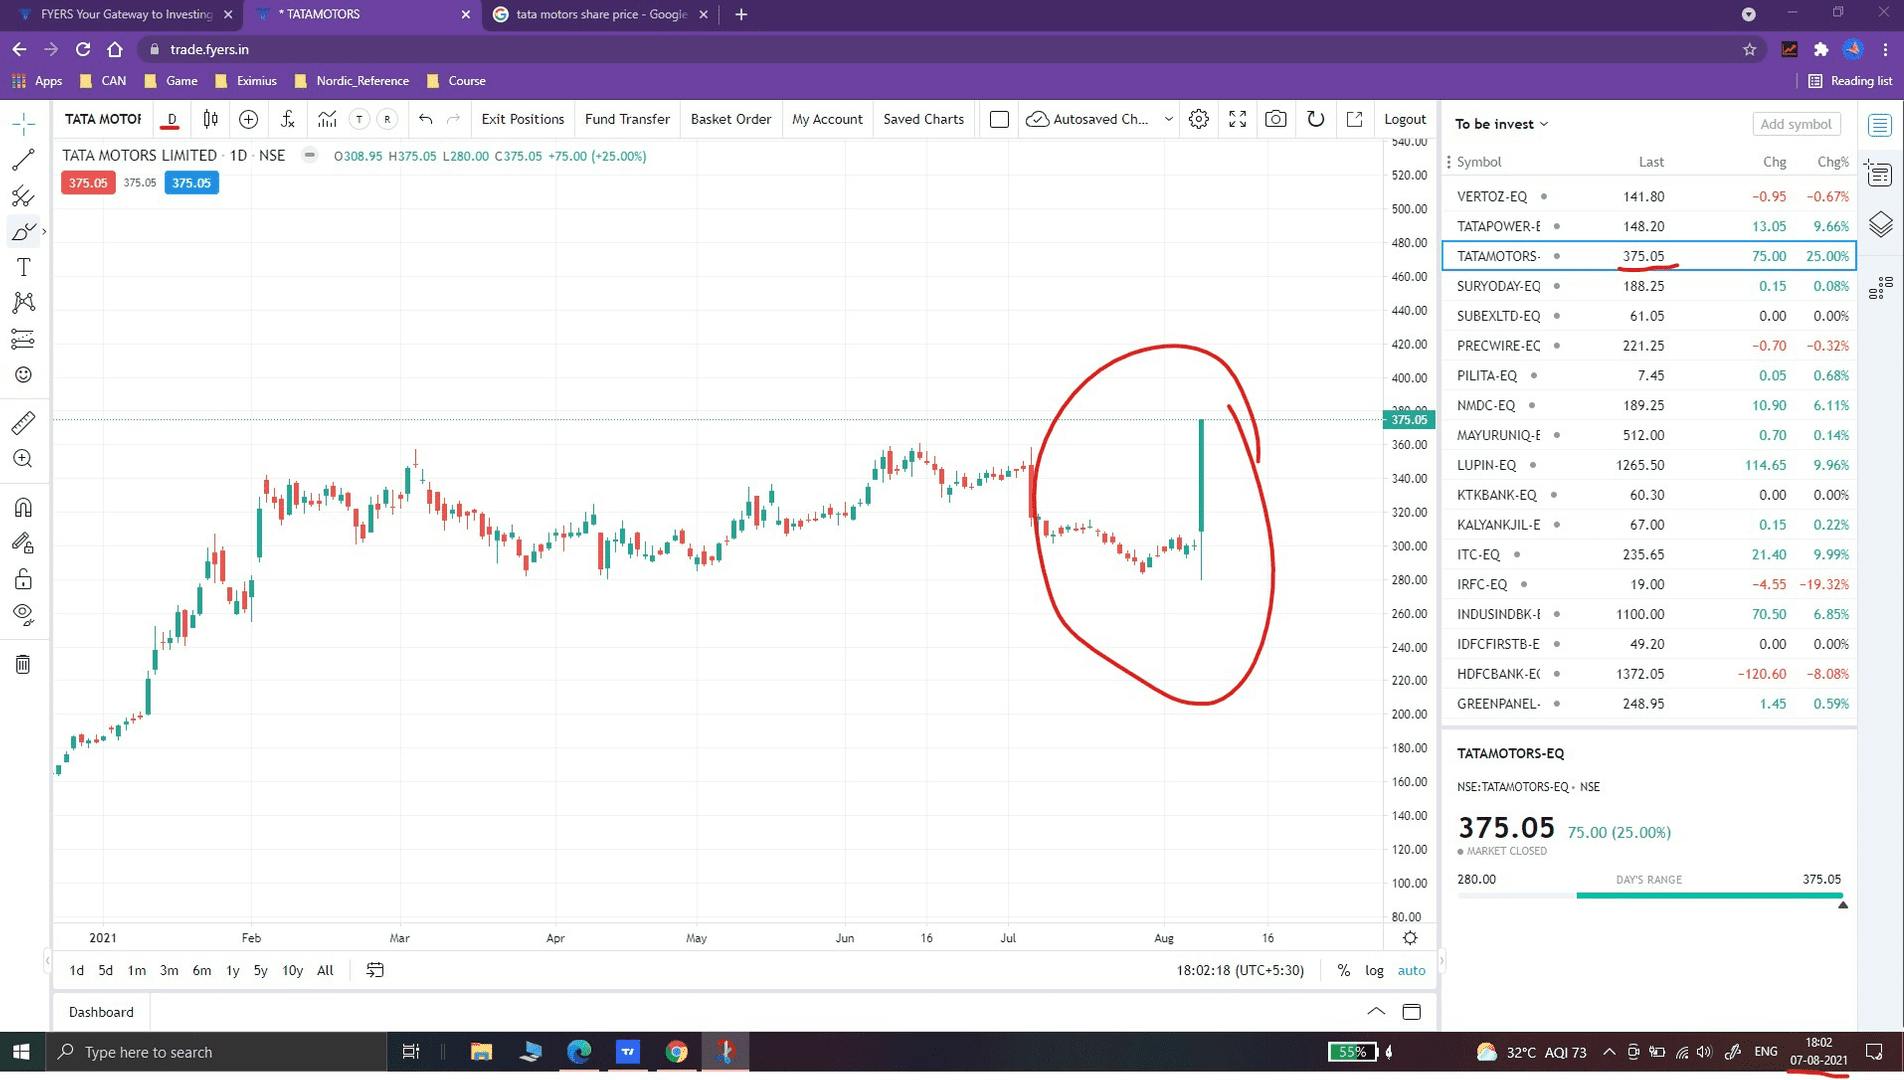Select the ruler measure tool
This screenshot has width=1904, height=1080.
(x=23, y=423)
